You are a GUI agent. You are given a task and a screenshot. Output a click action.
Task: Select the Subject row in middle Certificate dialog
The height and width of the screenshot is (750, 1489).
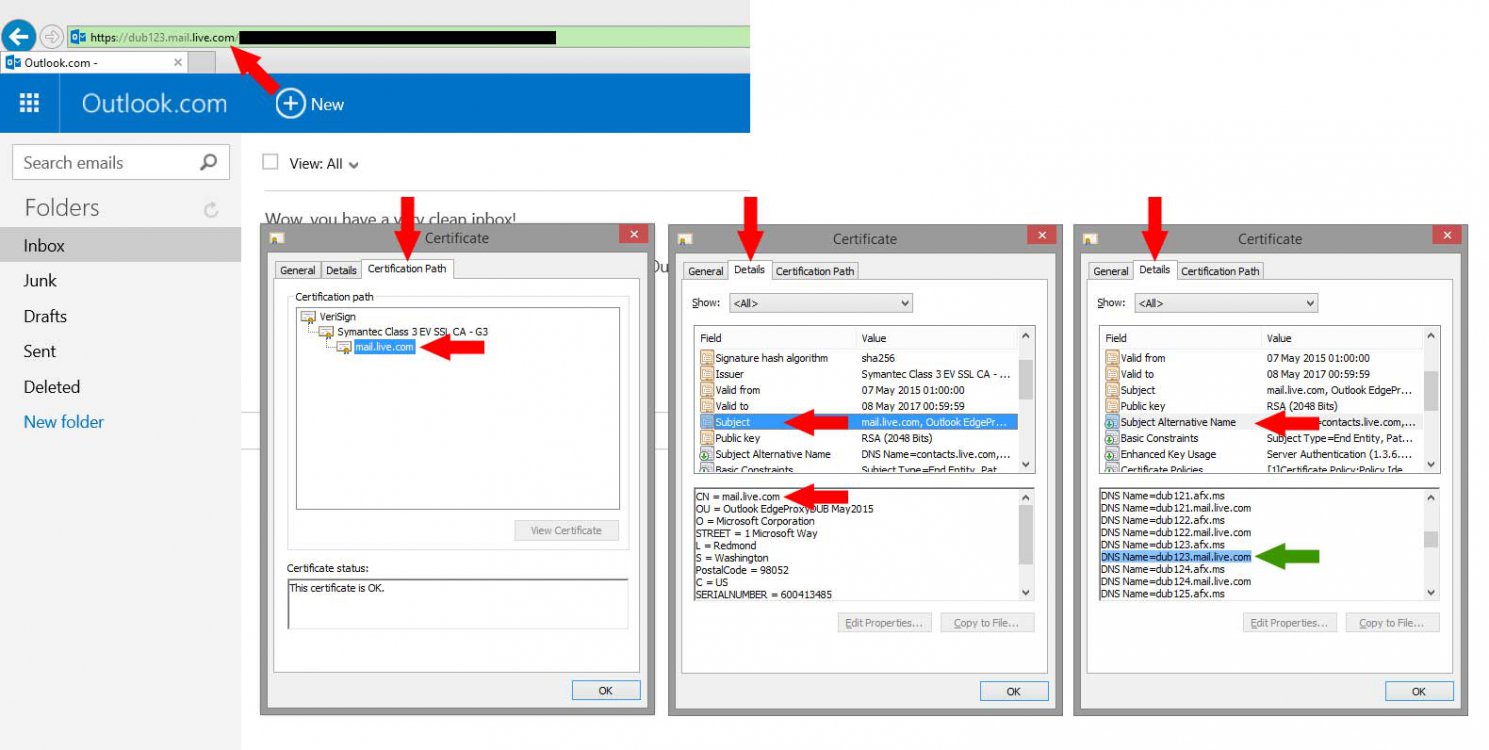pyautogui.click(x=857, y=422)
